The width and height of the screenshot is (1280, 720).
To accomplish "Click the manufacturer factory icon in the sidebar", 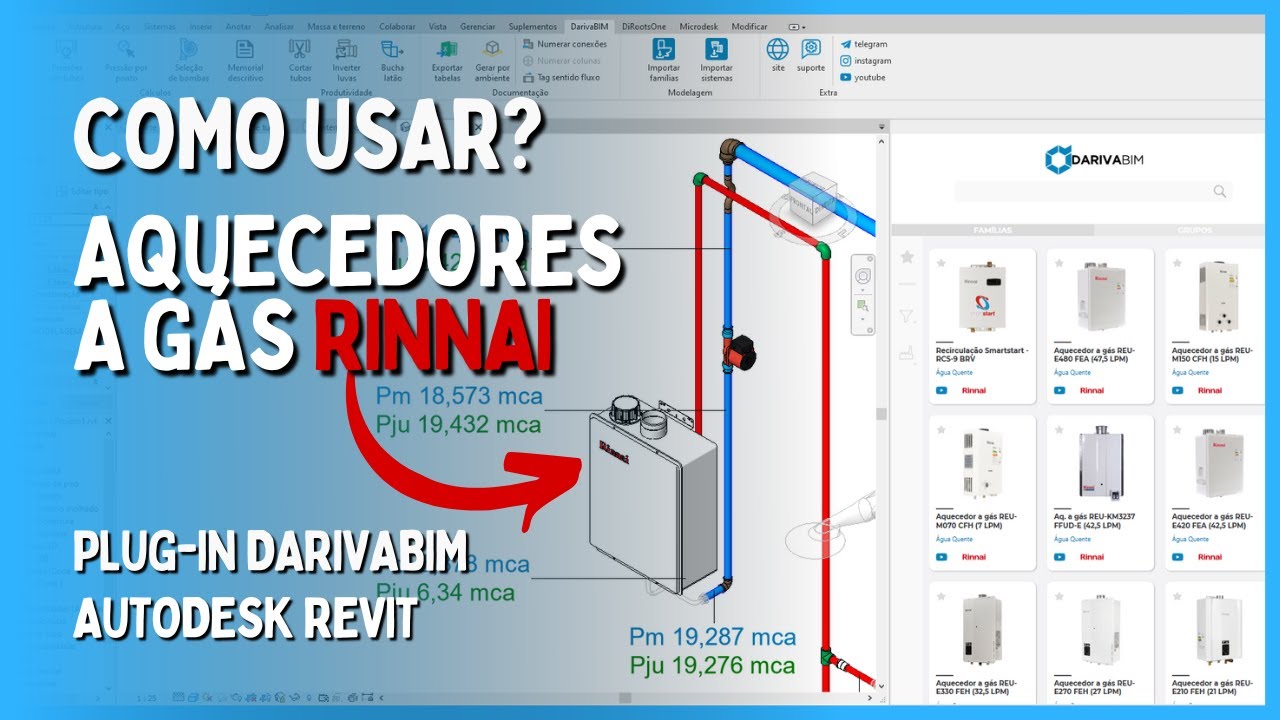I will coord(907,352).
